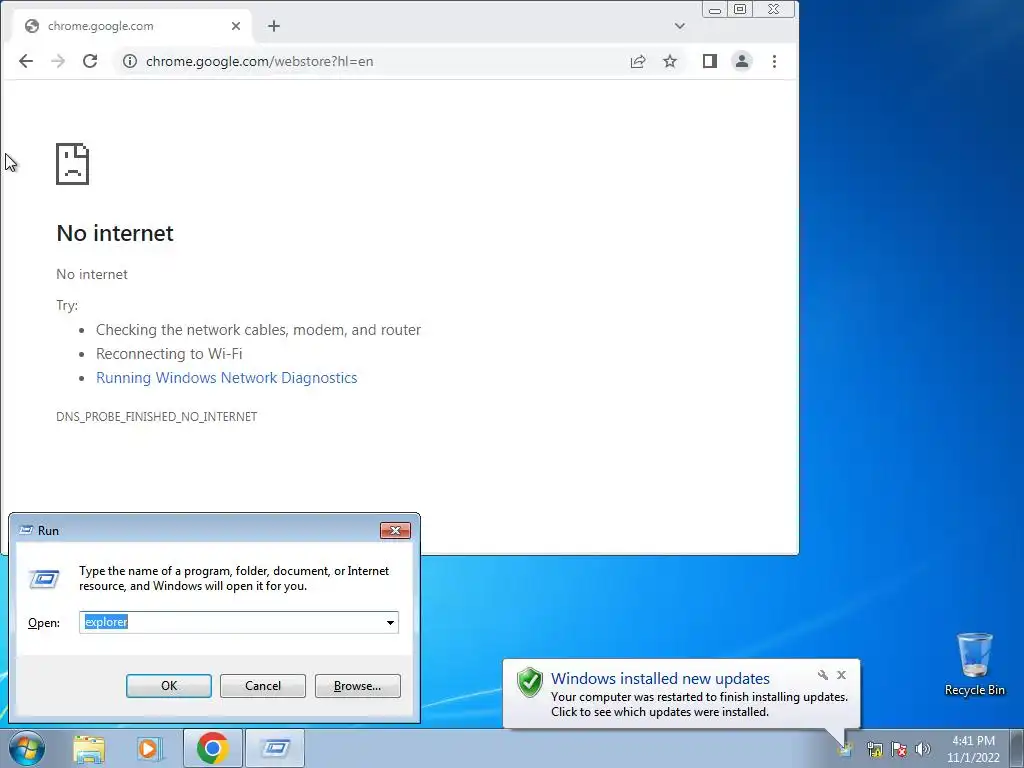
Task: Bookmark this tab with the star icon
Action: click(670, 61)
